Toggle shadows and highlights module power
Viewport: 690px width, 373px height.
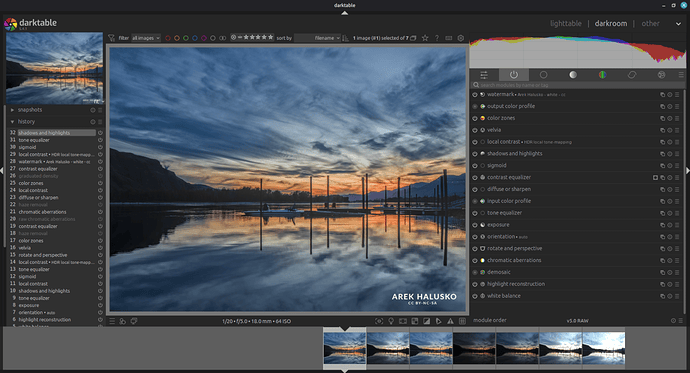pos(475,154)
